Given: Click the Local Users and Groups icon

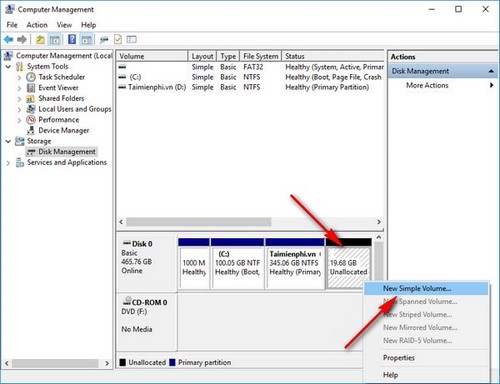Looking at the screenshot, I should point(31,109).
